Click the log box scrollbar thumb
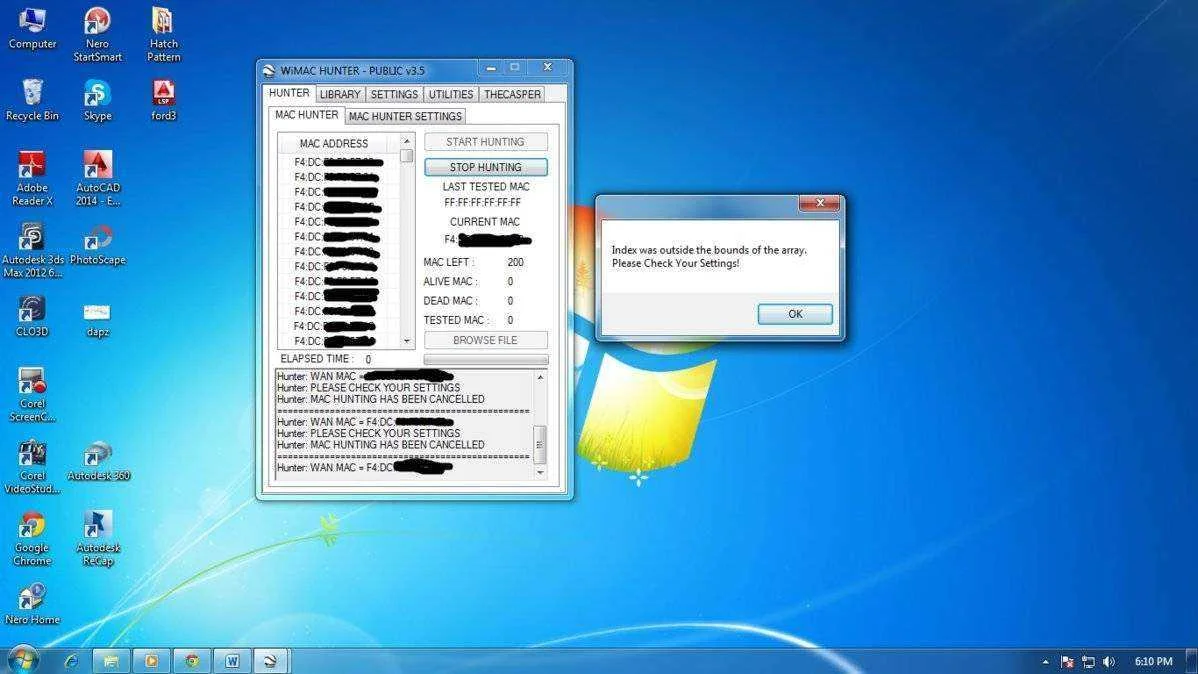Screen dimensions: 1198x674 [x=540, y=444]
